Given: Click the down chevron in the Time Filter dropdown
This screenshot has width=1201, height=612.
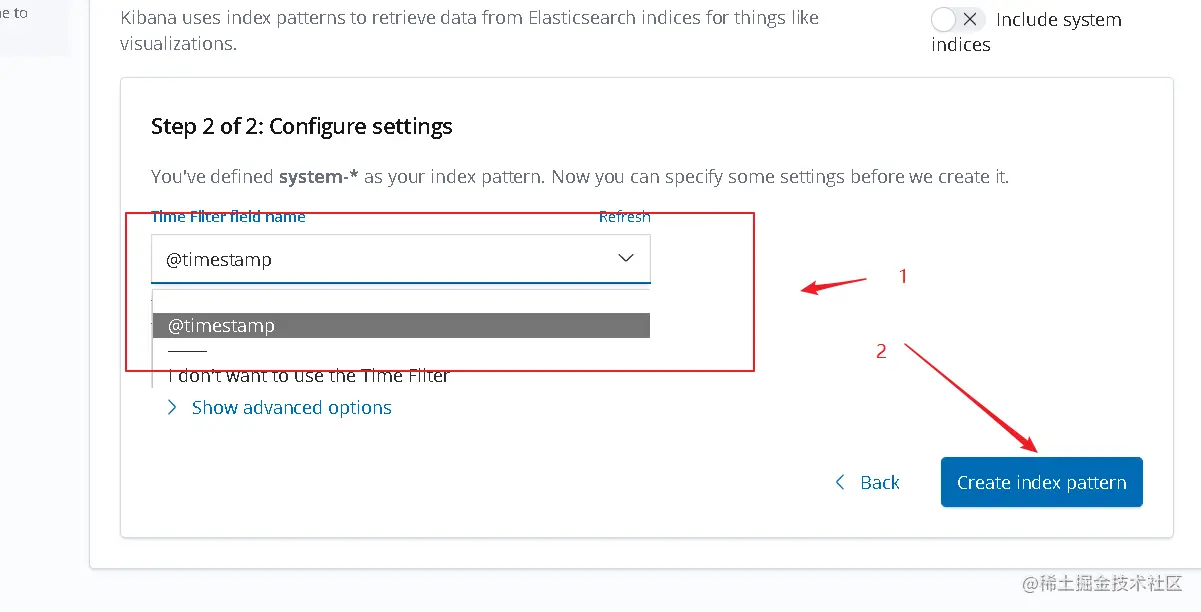Looking at the screenshot, I should [626, 259].
